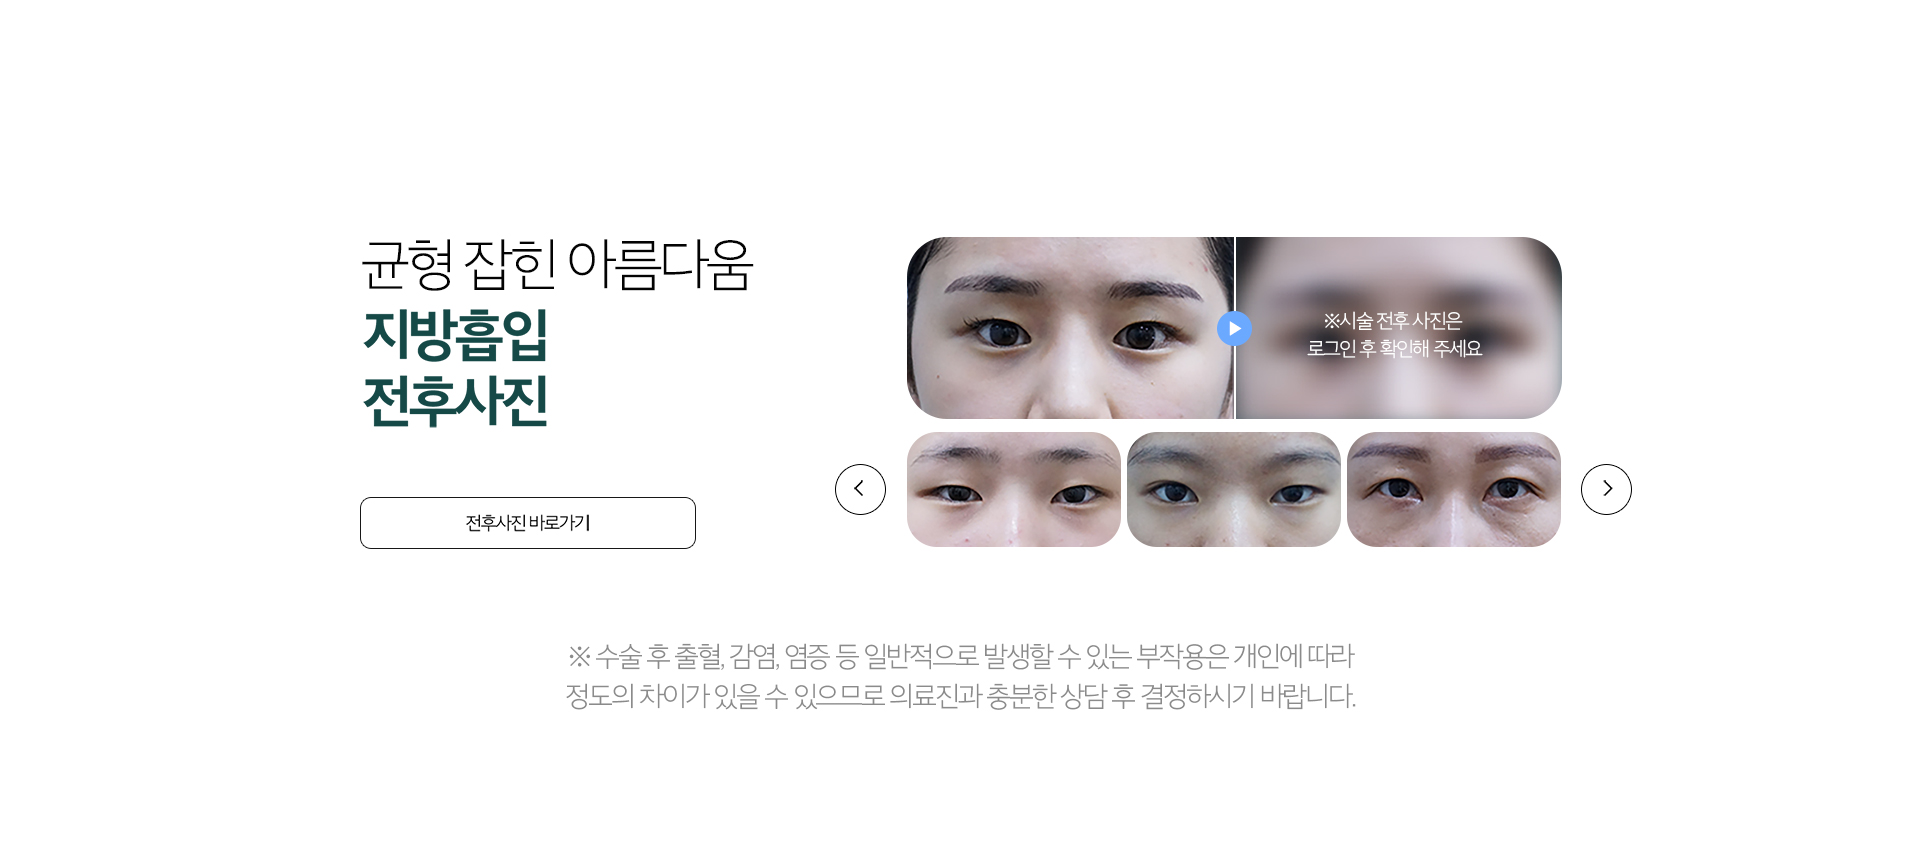
Task: Open the 전후사진 바로가기 button
Action: (528, 523)
